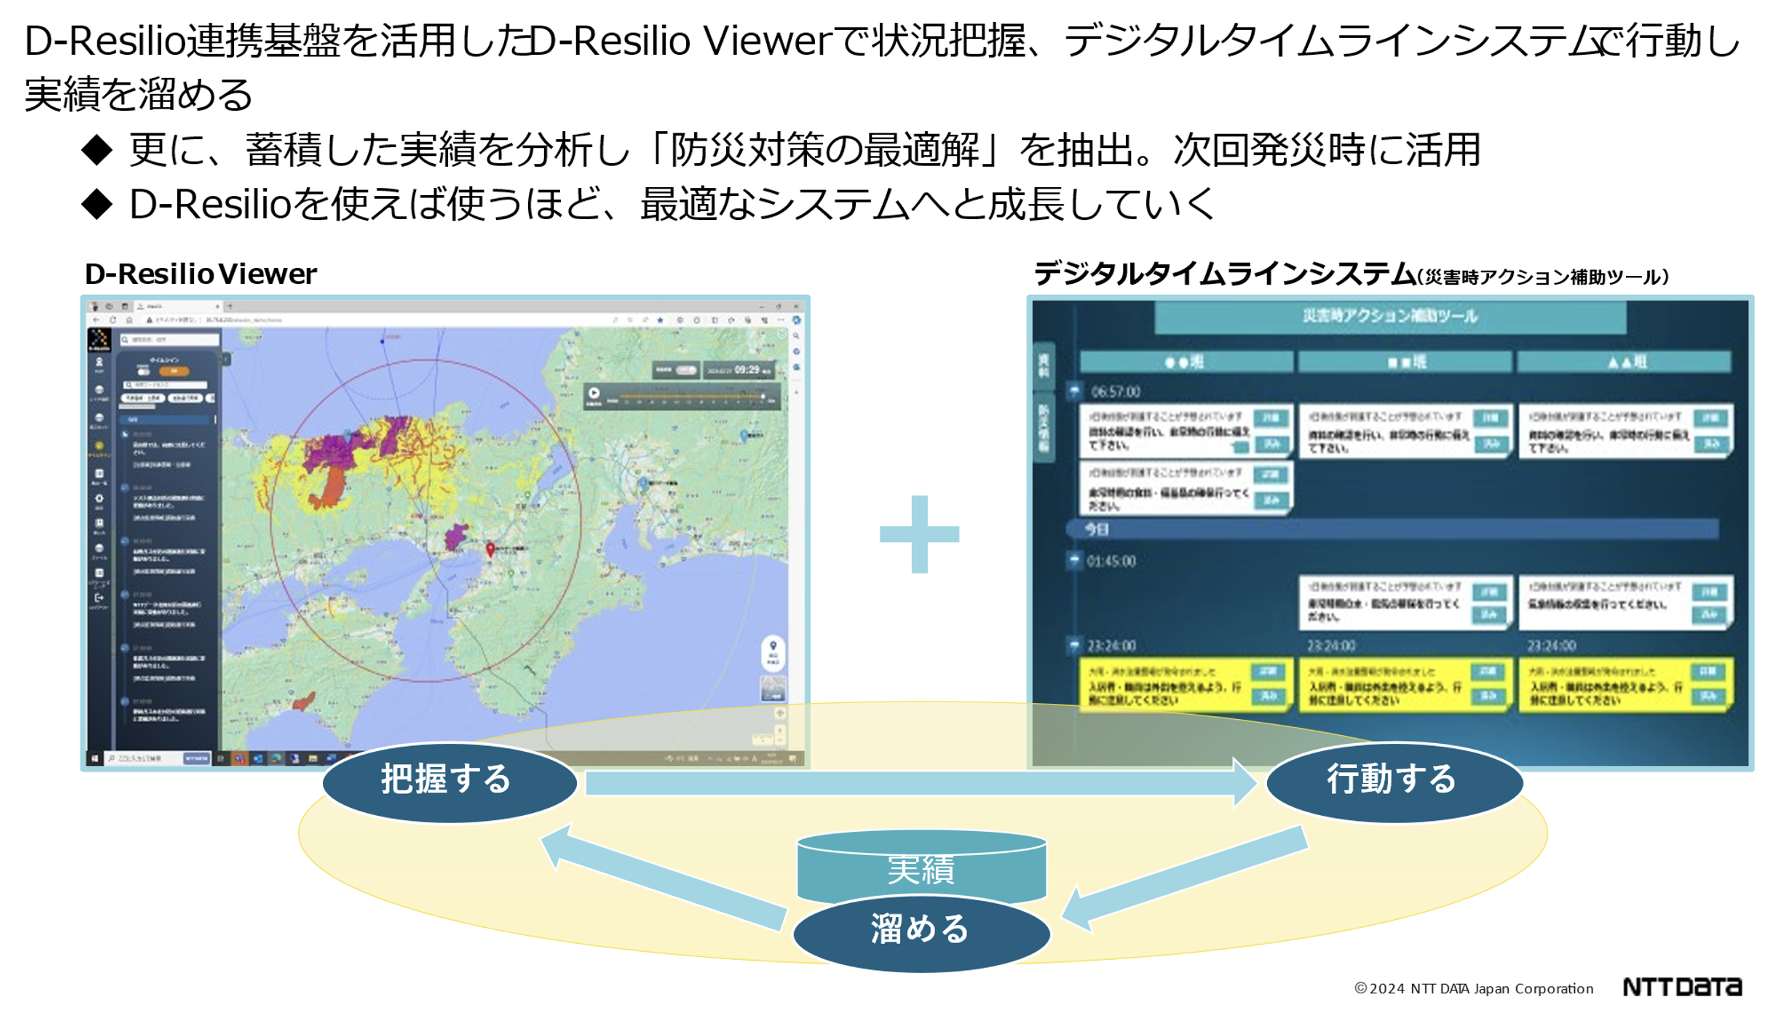The image size is (1786, 1036).
Task: Click the time slider handle on map
Action: tap(763, 397)
